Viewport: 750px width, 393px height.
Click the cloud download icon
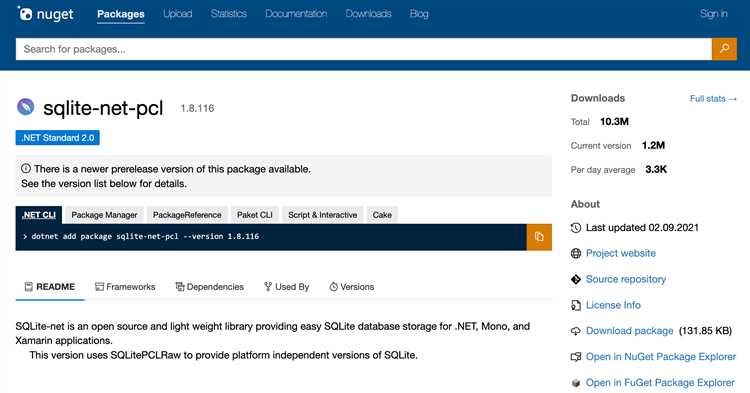coord(576,331)
